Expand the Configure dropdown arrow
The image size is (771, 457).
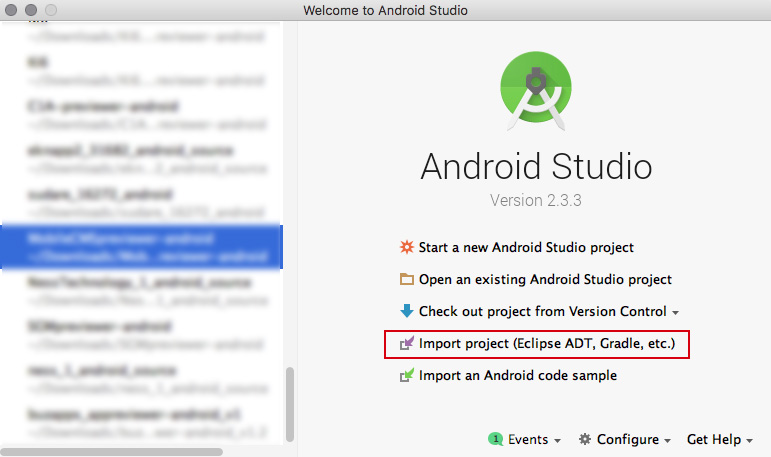pos(667,440)
